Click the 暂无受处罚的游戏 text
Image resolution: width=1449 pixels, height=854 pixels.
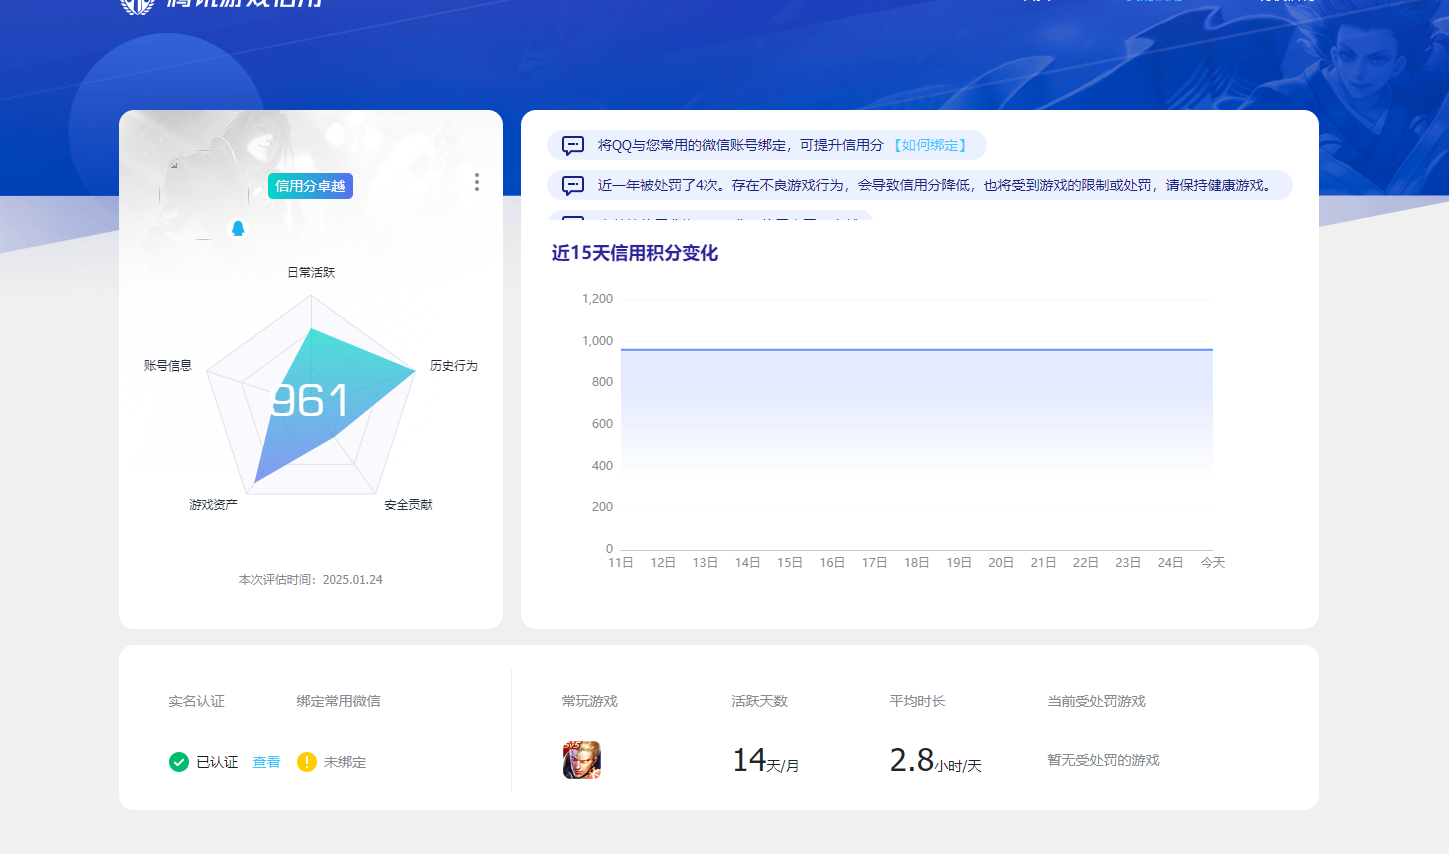coord(1104,760)
